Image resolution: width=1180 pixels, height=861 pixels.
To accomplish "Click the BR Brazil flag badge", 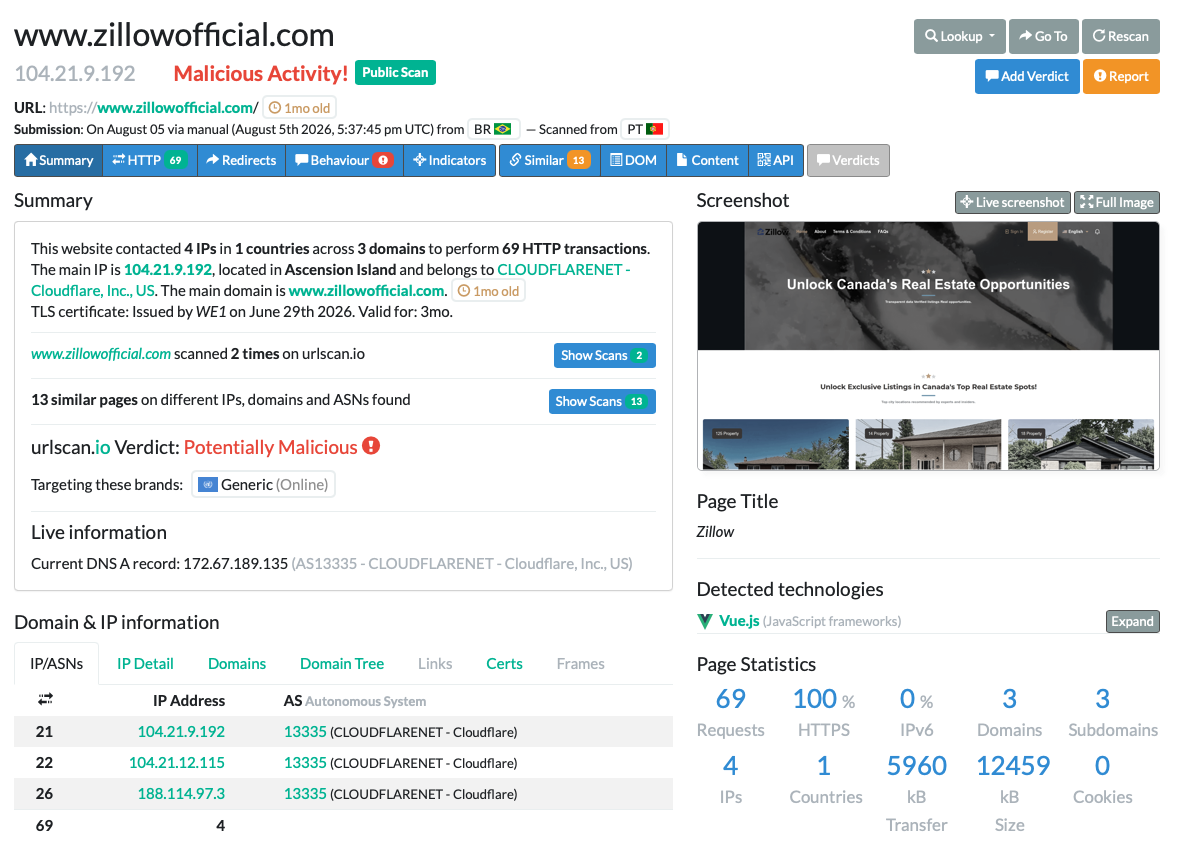I will pyautogui.click(x=493, y=129).
